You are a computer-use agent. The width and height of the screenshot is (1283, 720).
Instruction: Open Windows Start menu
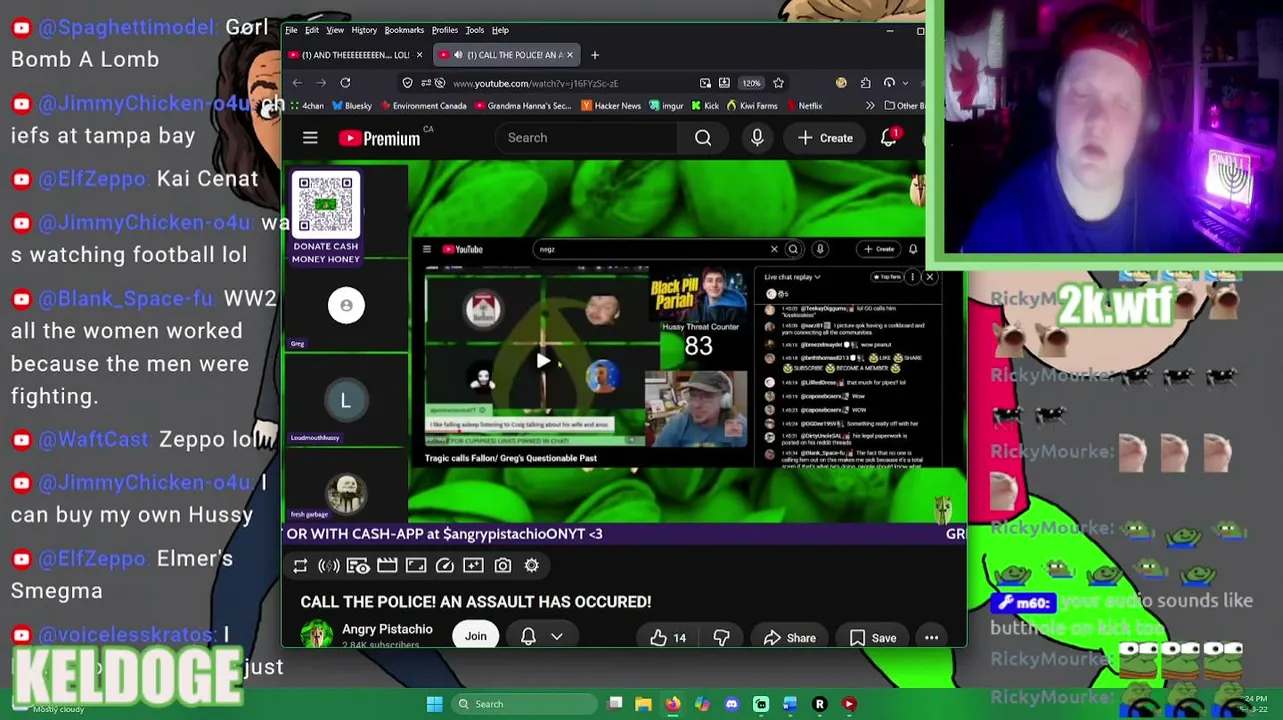(x=435, y=704)
